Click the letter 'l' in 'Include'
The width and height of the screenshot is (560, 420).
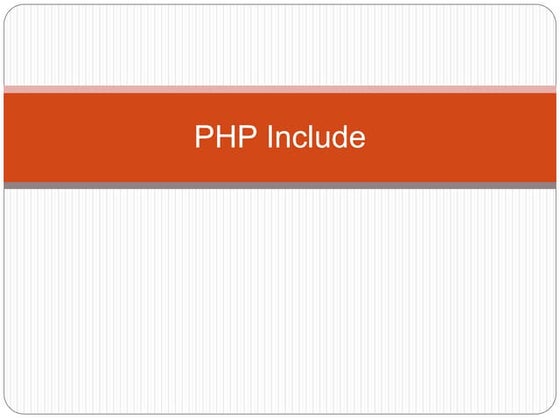point(311,136)
